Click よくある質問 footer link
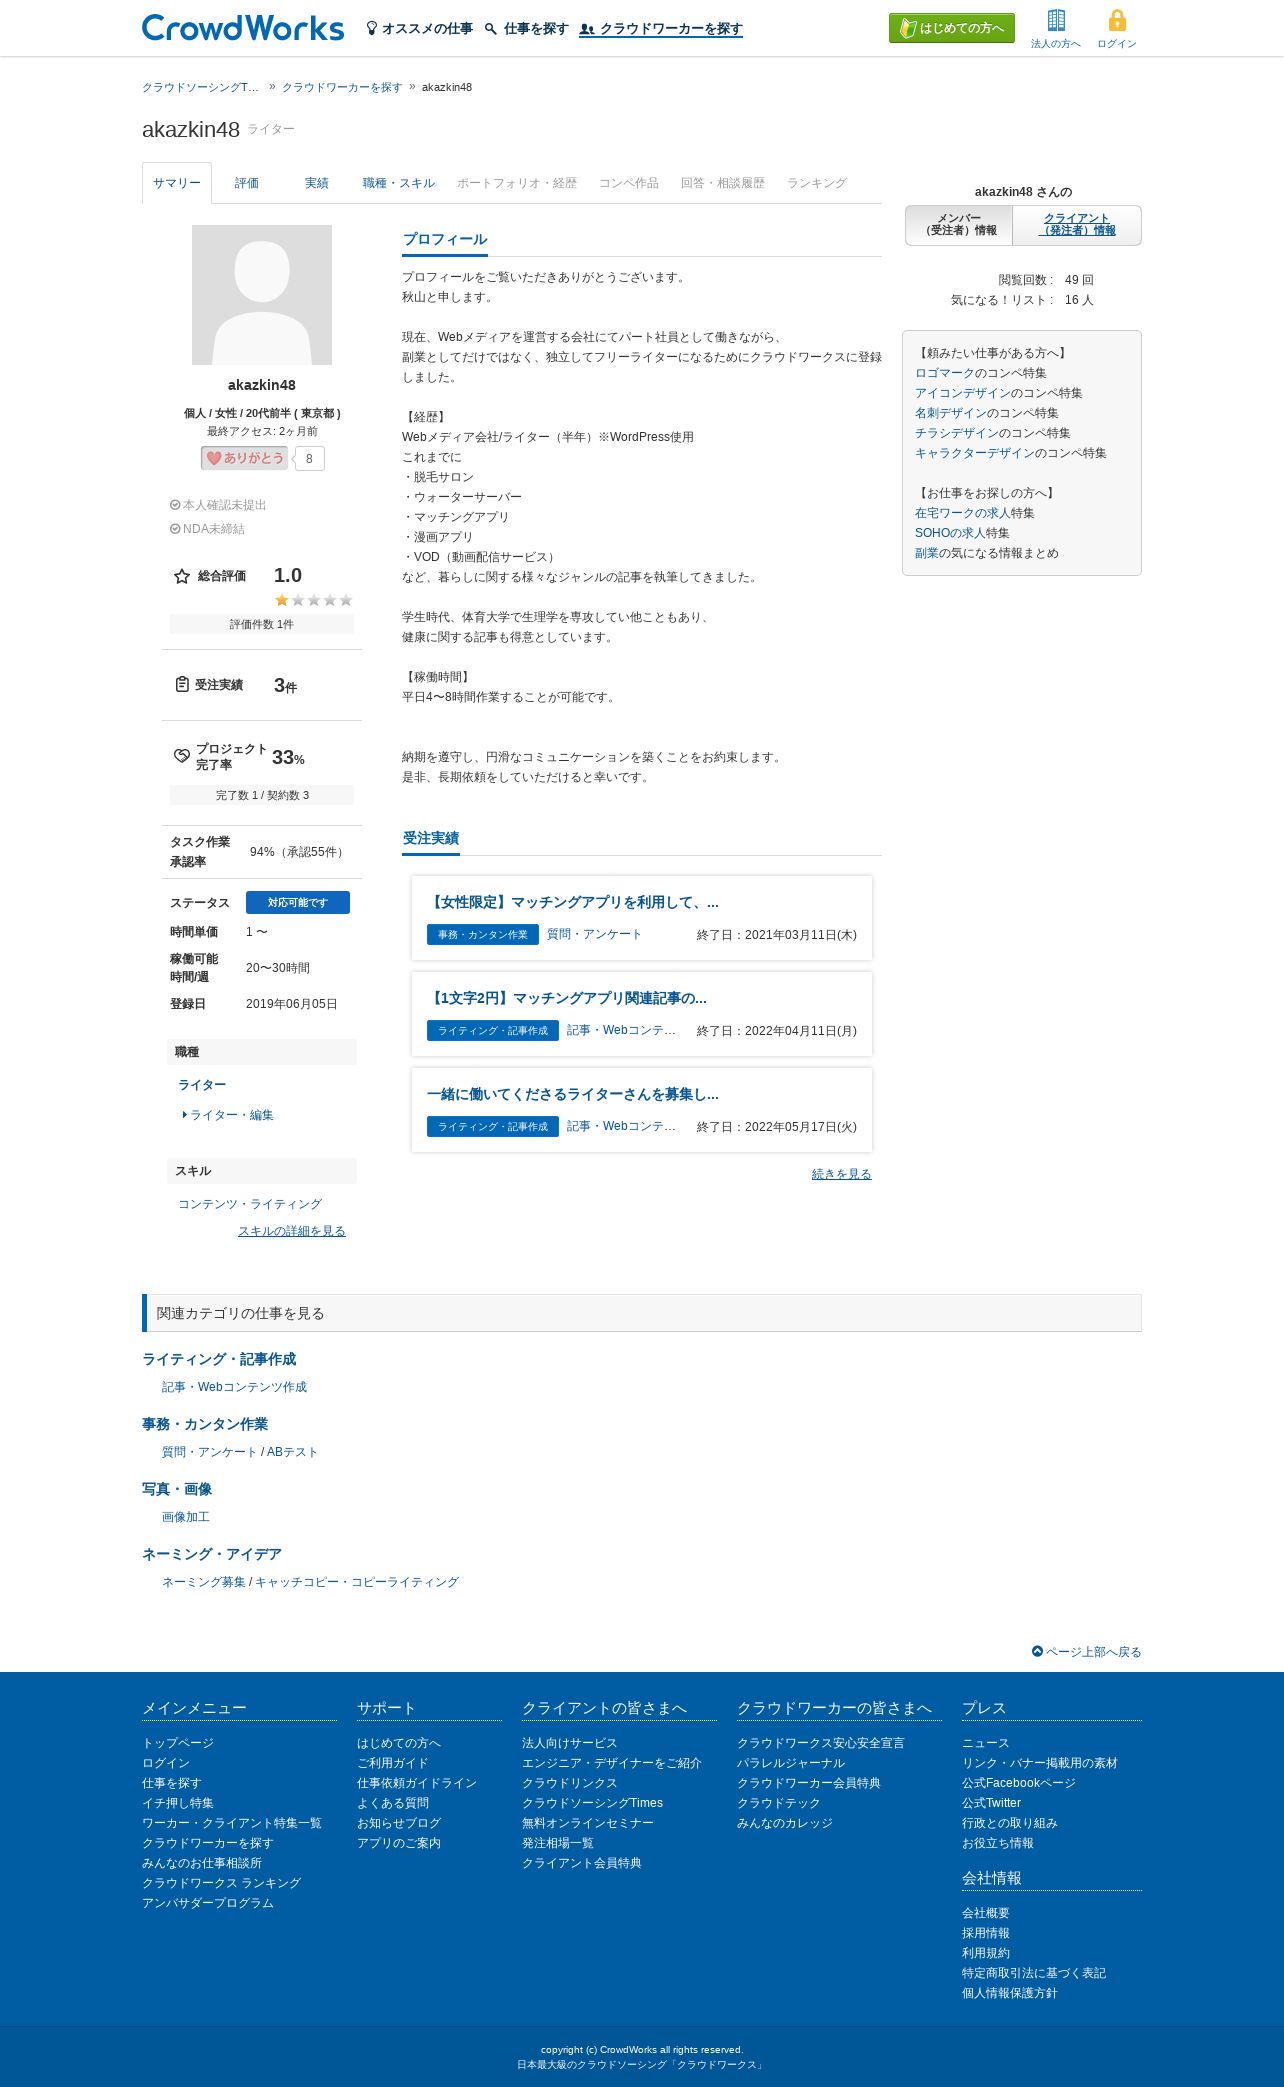This screenshot has height=2087, width=1284. click(393, 1803)
